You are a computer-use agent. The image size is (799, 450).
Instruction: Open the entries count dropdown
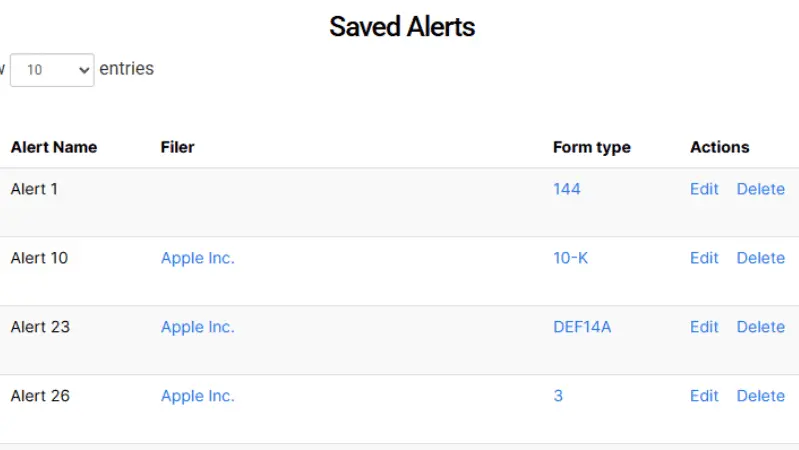52,70
